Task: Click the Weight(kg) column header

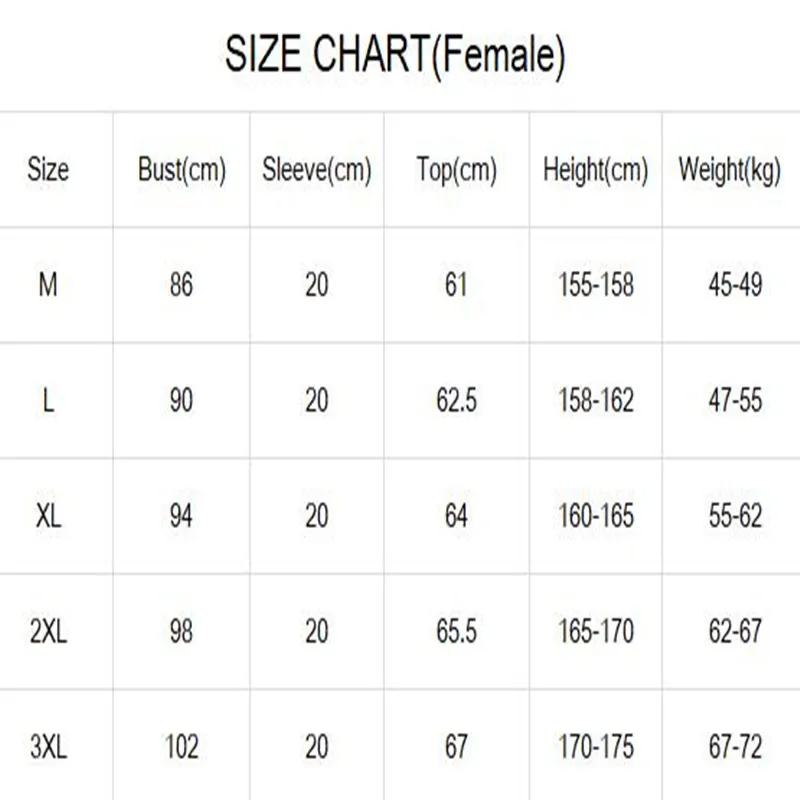Action: (730, 170)
